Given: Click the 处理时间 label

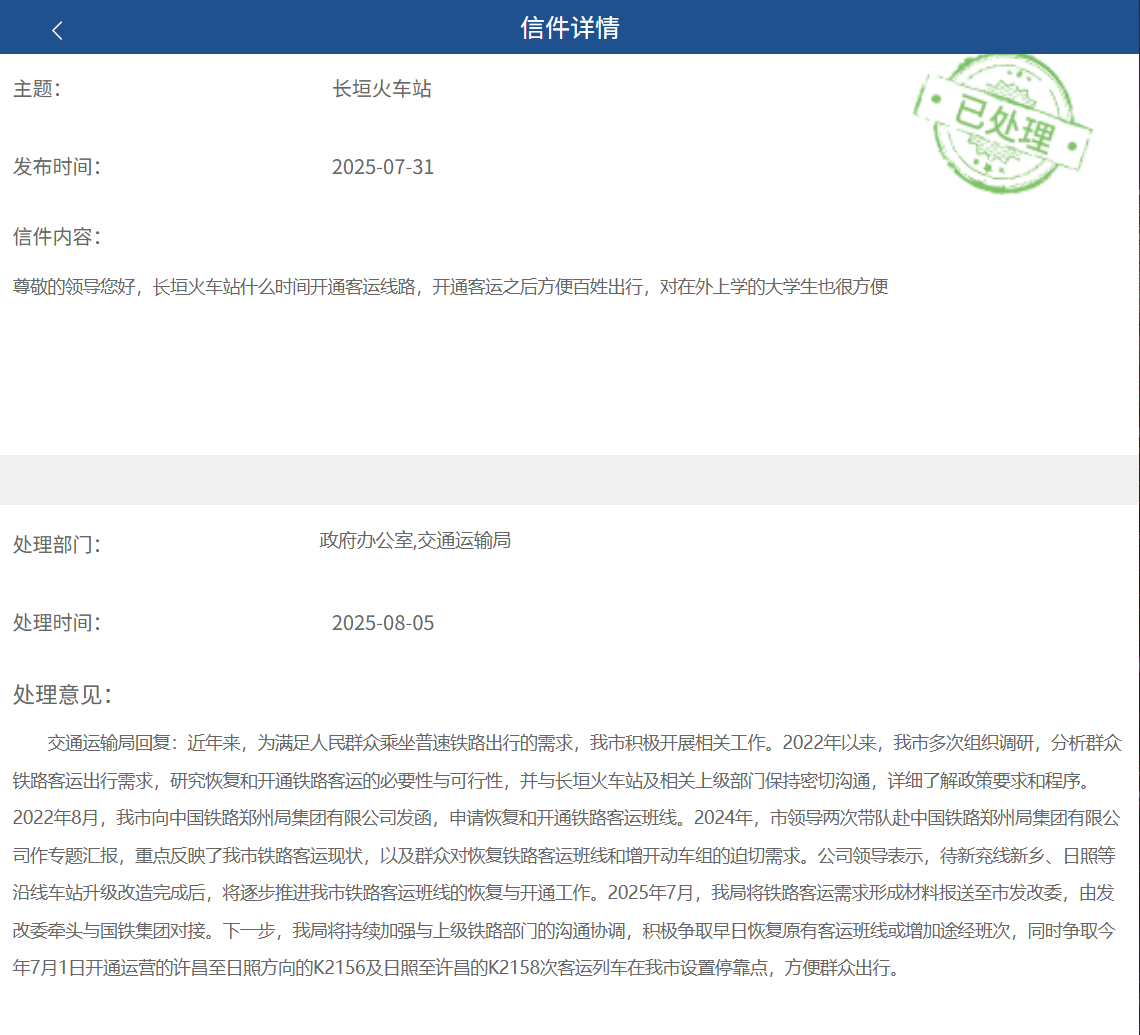Looking at the screenshot, I should coord(57,623).
